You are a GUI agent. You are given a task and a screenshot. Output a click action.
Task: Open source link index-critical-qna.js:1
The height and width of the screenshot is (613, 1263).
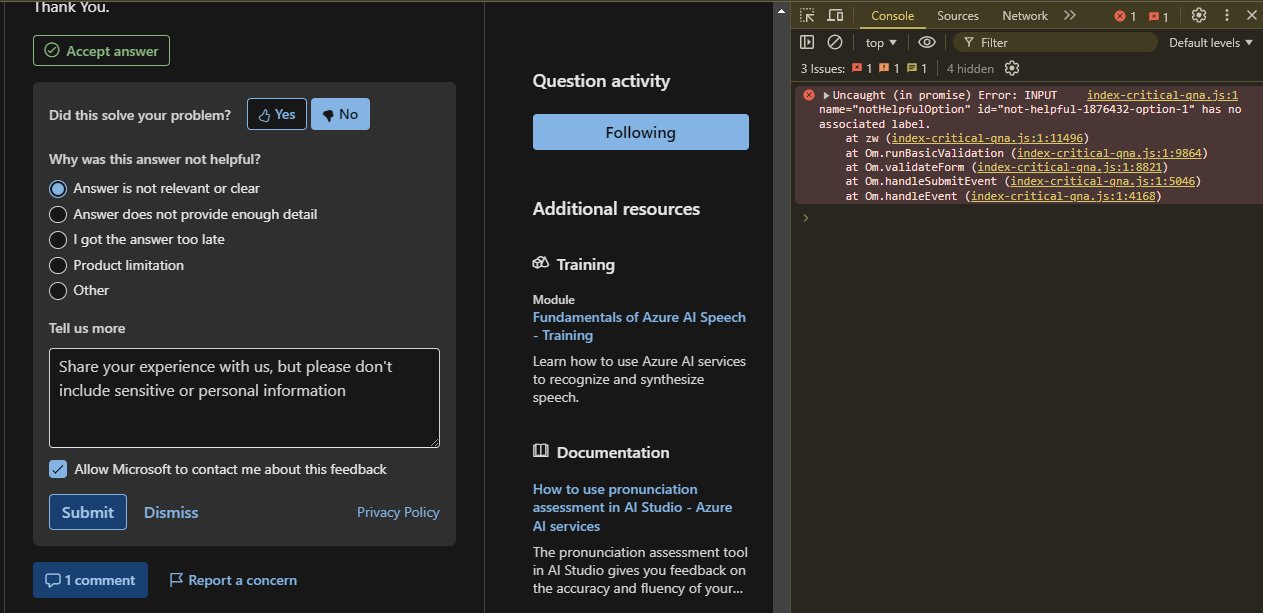(x=1163, y=95)
